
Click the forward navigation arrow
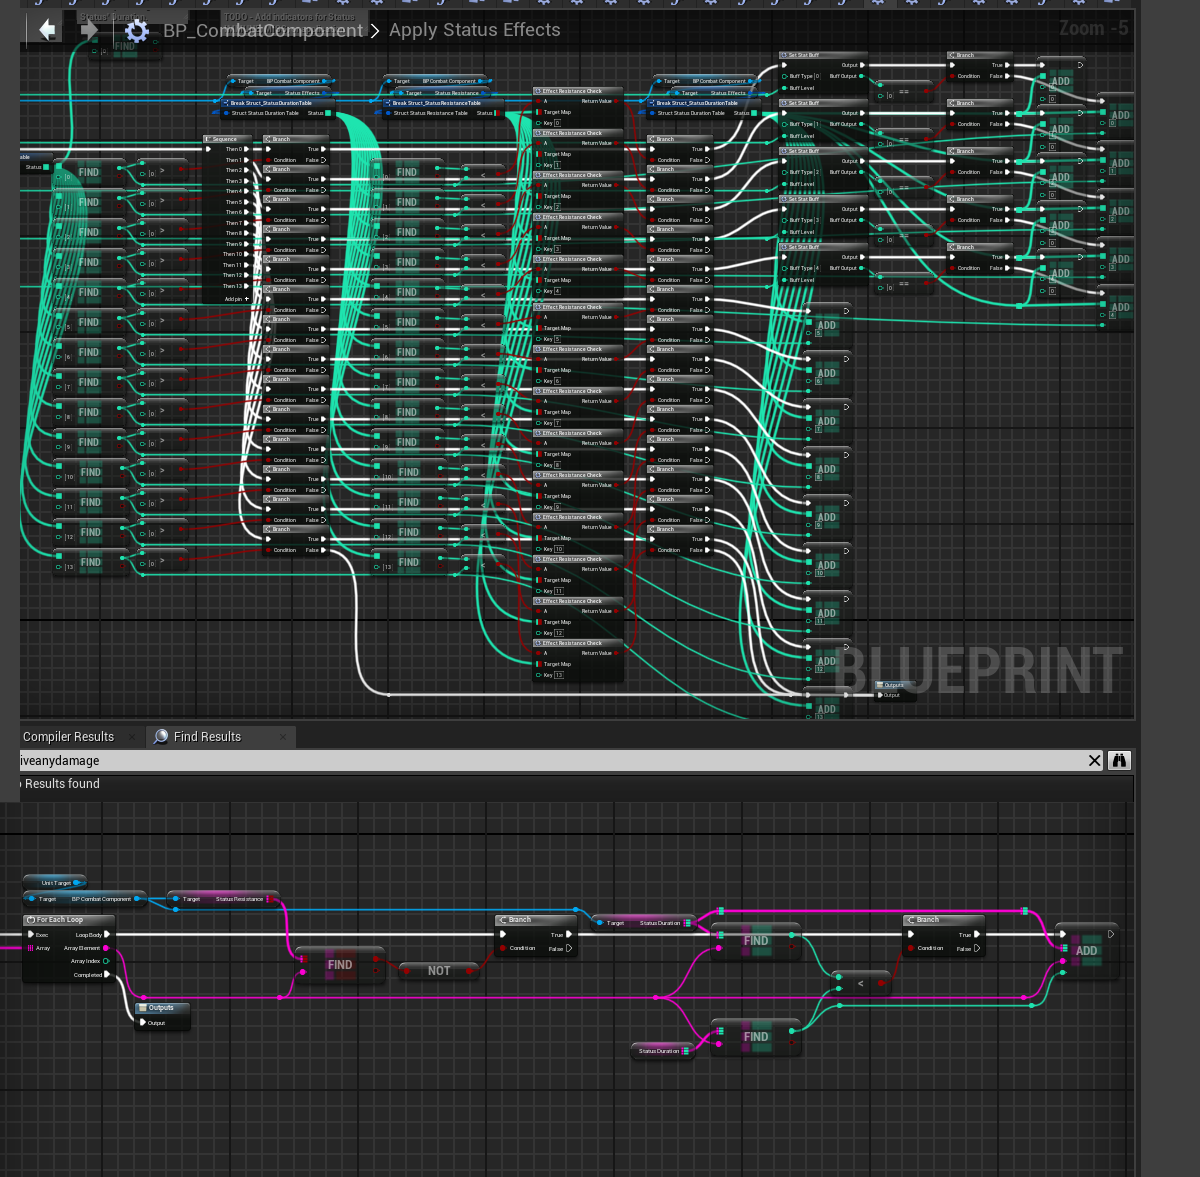point(90,30)
